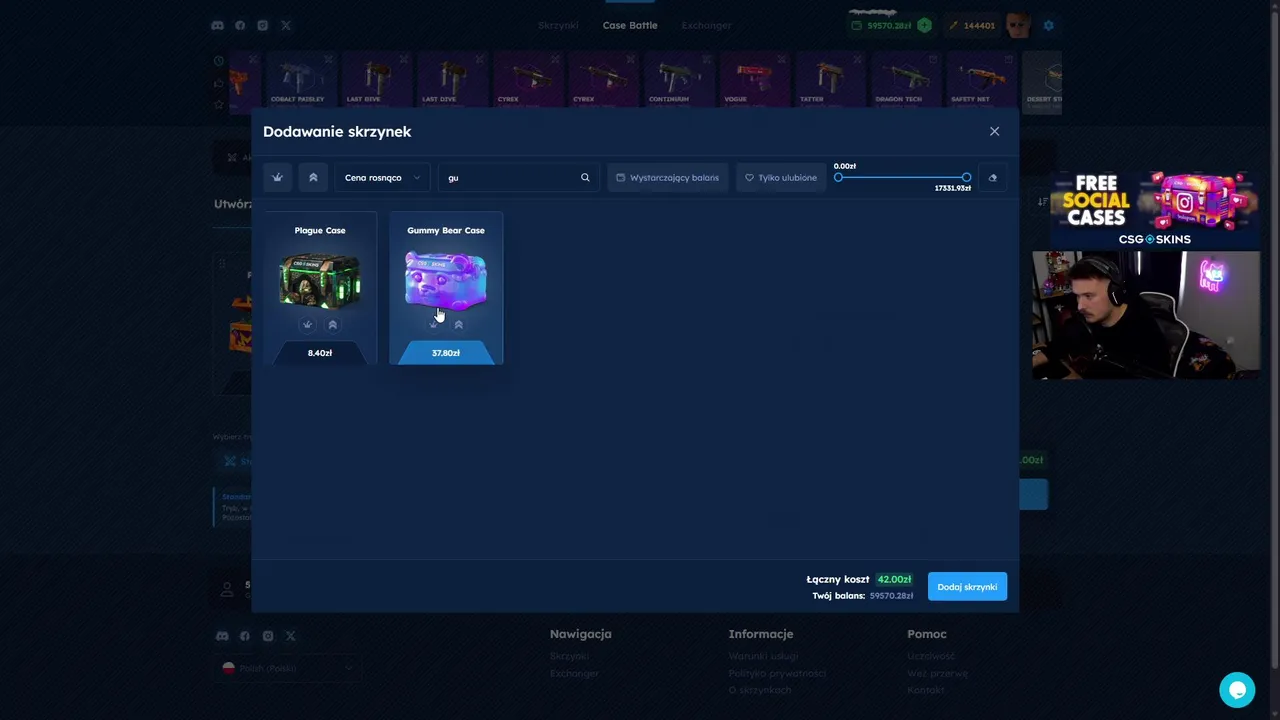This screenshot has width=1280, height=720.
Task: Click the 42.00zł total cost value
Action: click(x=894, y=579)
